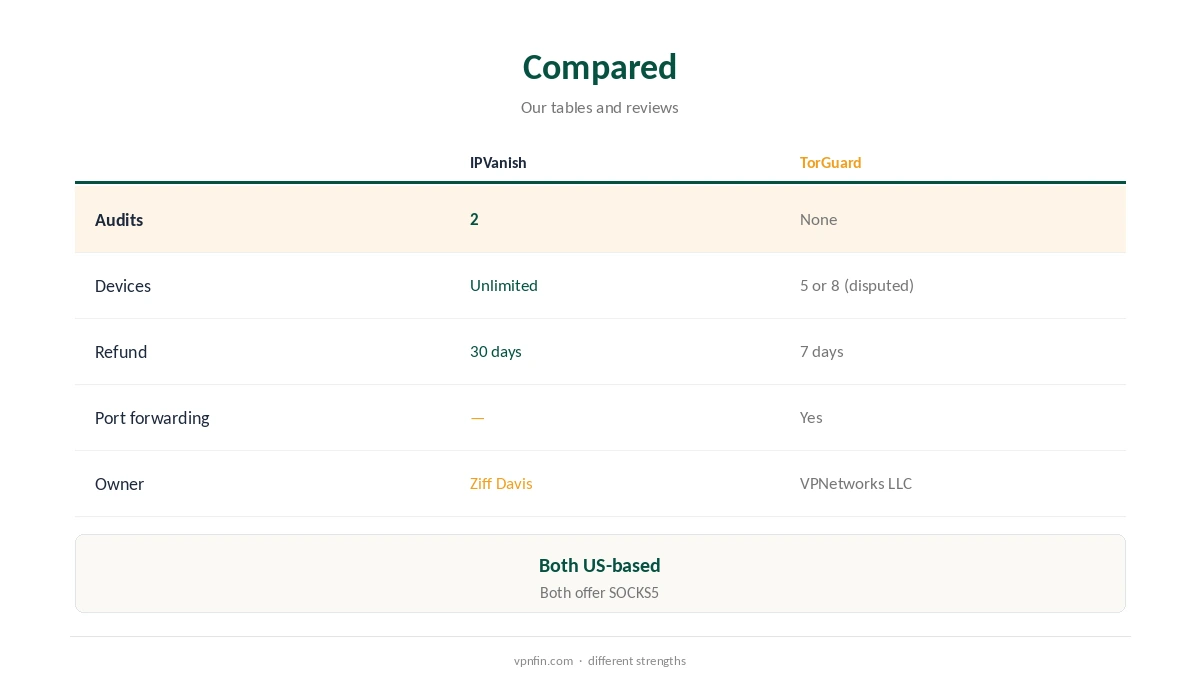The width and height of the screenshot is (1200, 680).
Task: Select the 'Our tables and reviews' subtitle
Action: (x=600, y=107)
